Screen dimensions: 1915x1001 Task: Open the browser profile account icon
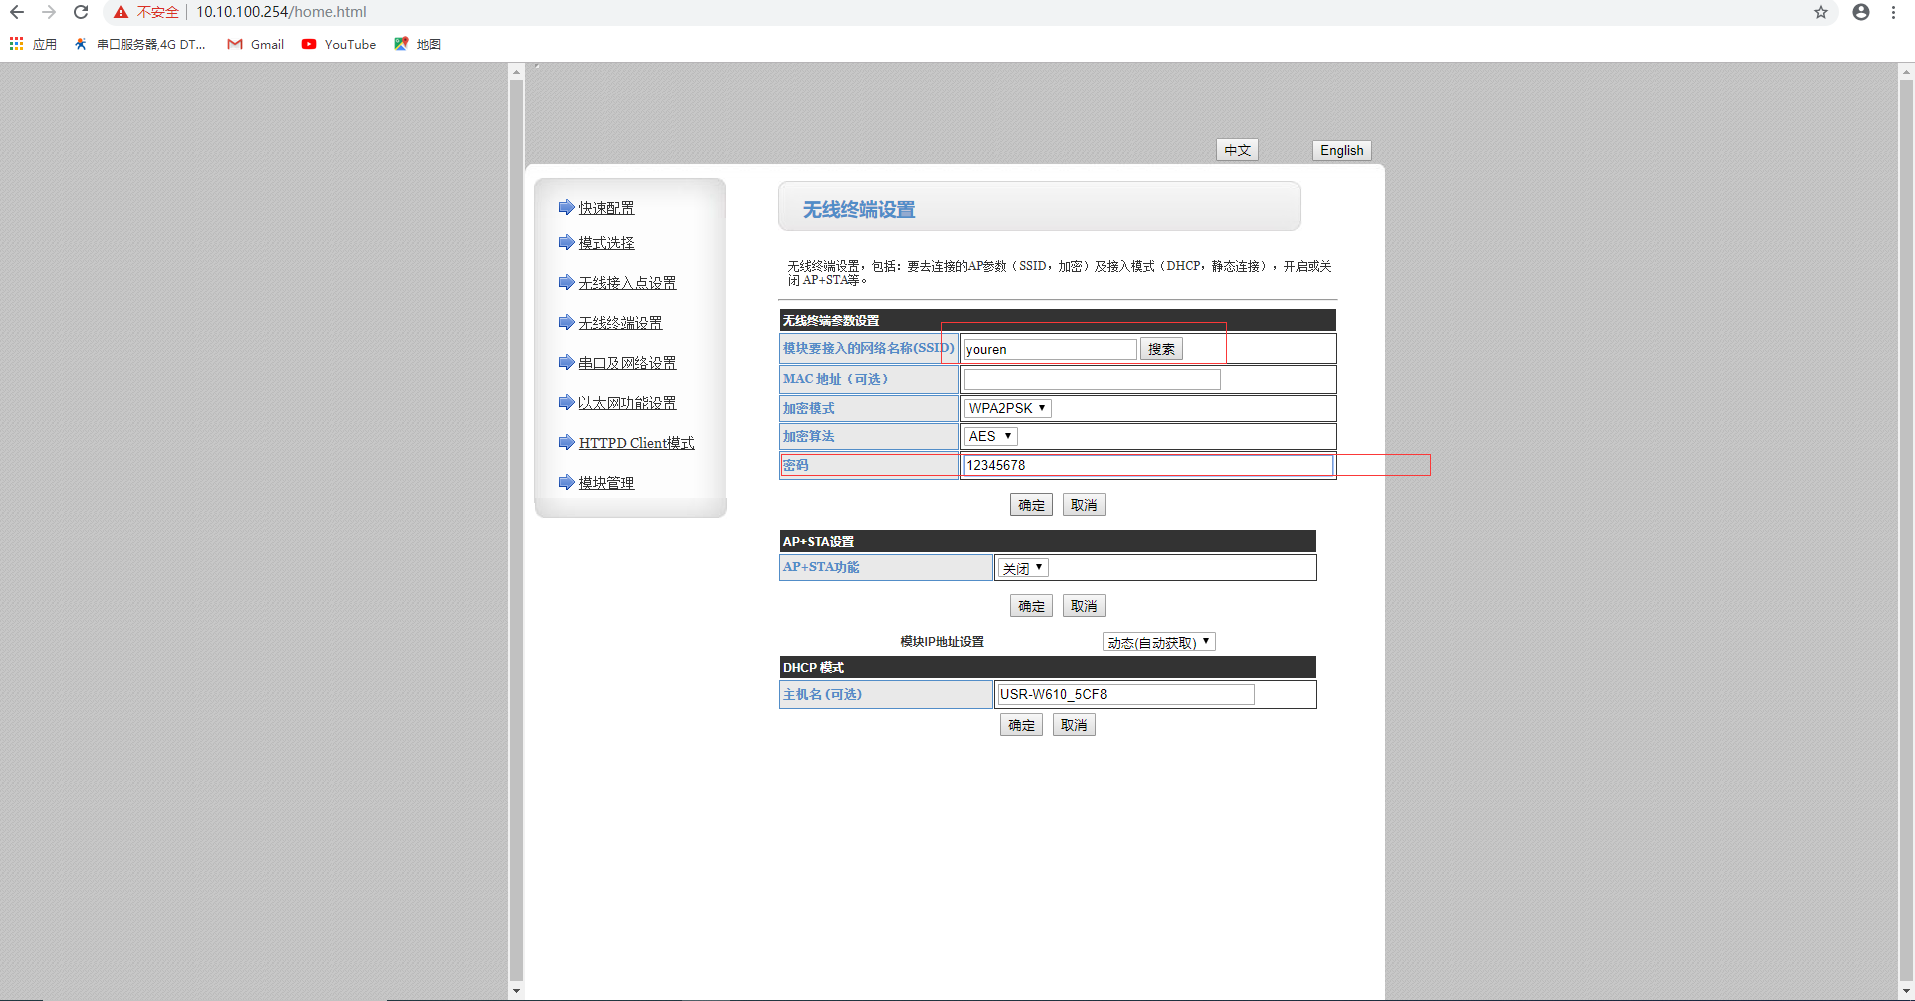pyautogui.click(x=1860, y=12)
